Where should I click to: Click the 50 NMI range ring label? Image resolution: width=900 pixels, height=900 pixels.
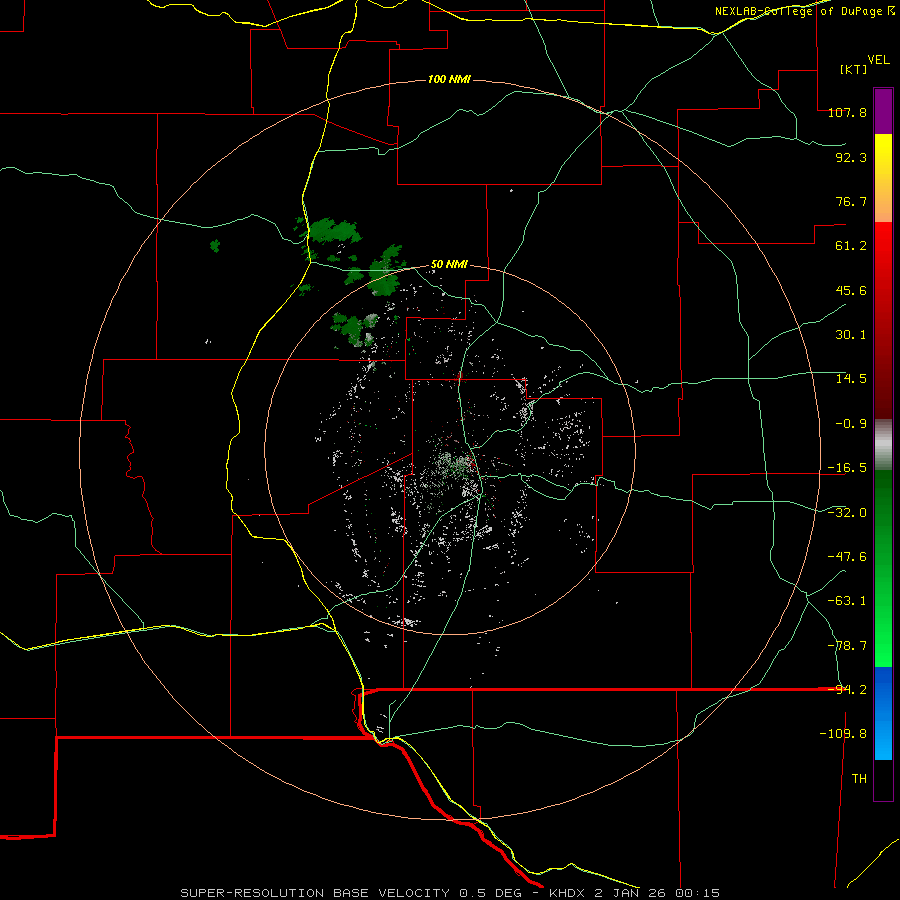pos(449,265)
